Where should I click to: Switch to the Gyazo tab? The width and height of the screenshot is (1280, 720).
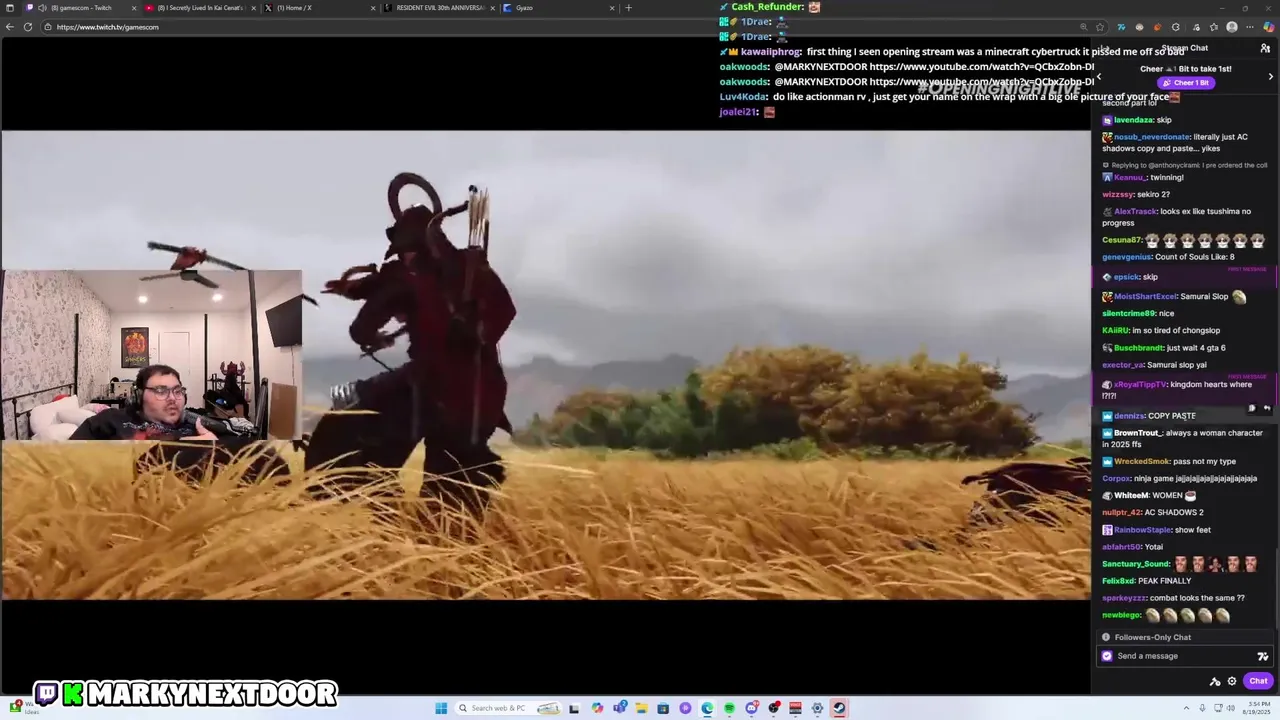pos(558,8)
